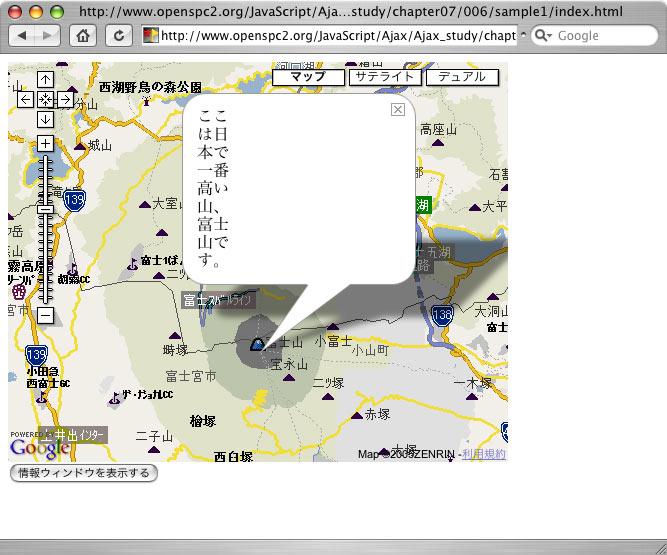Click the info window Japanese text
This screenshot has height=555, width=667.
coord(213,188)
